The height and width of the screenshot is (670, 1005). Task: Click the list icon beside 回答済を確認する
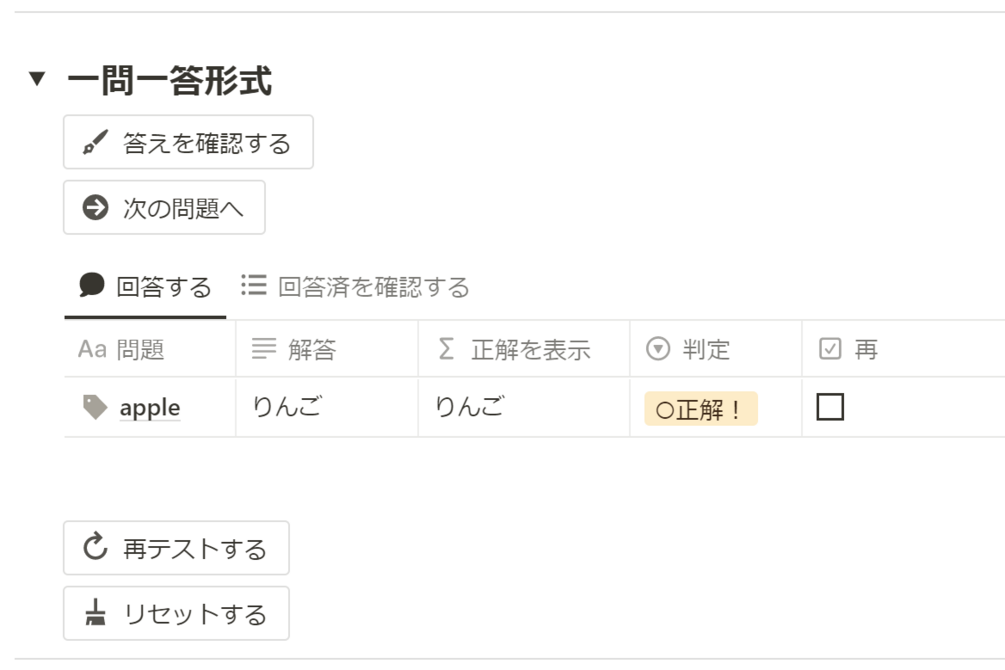point(254,287)
